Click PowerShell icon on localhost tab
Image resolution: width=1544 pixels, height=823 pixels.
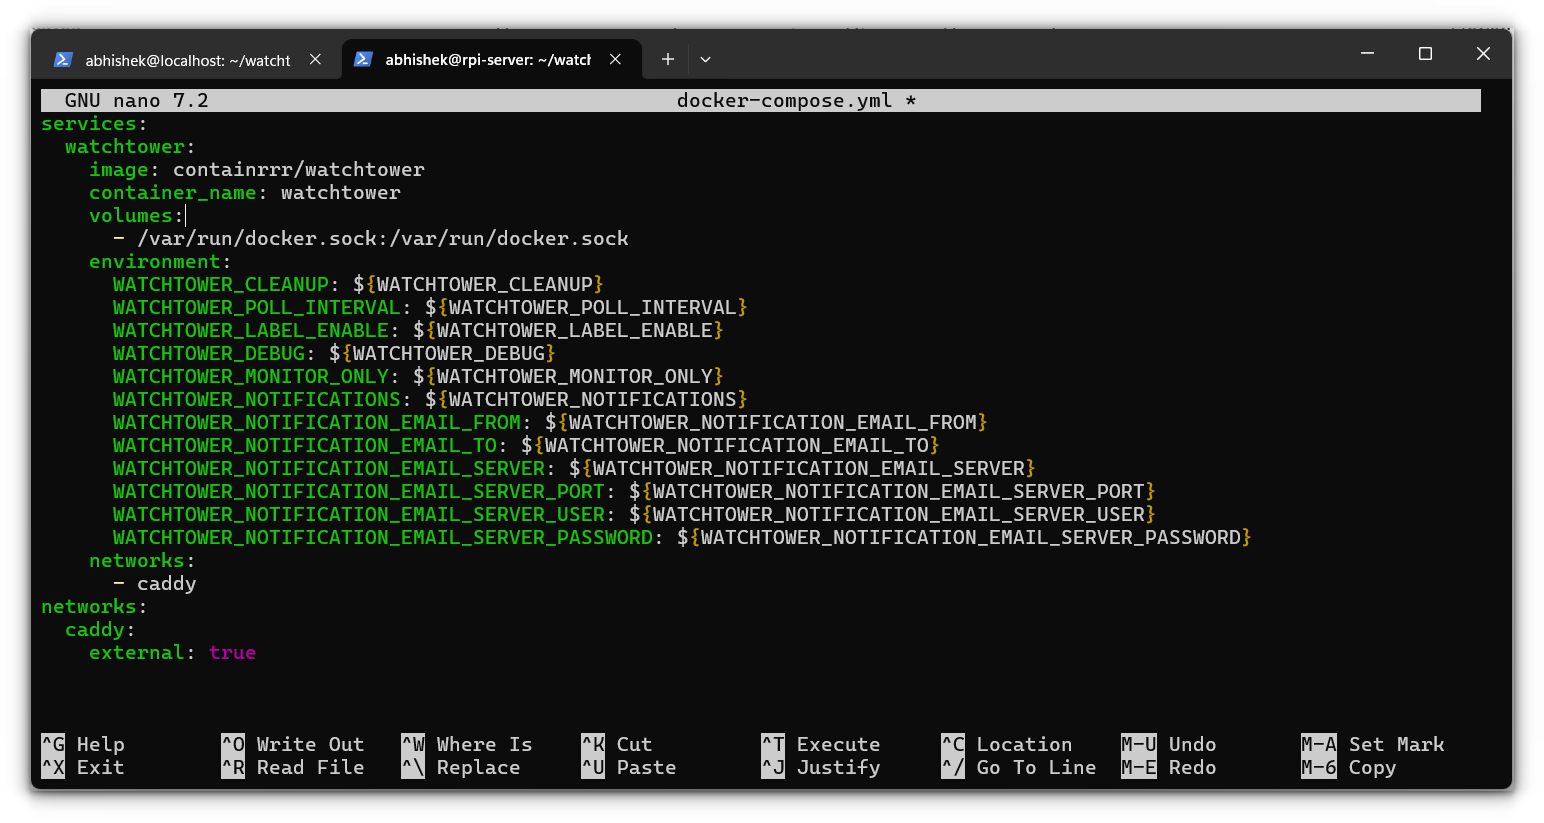[x=63, y=60]
